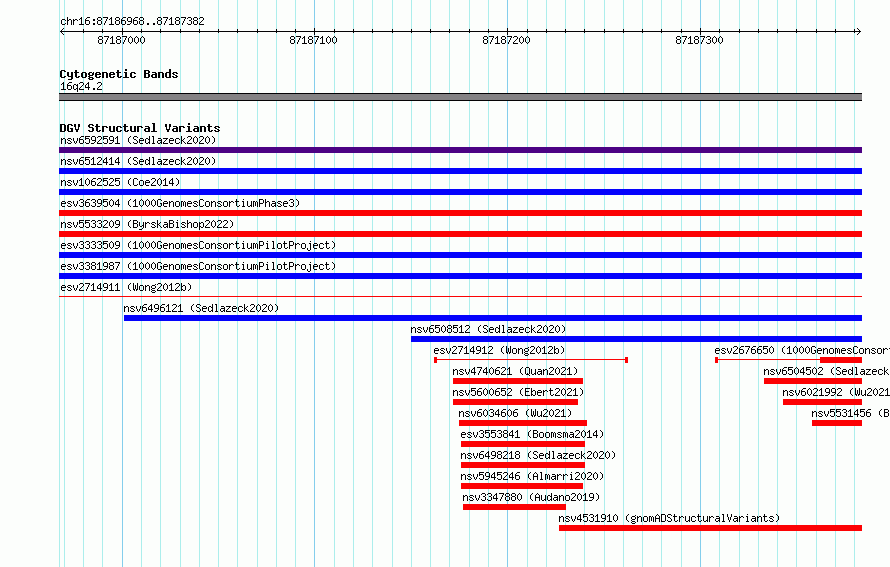Click the DGV Structural Variants track title
Viewport: 890px width, 567px height.
click(x=140, y=128)
